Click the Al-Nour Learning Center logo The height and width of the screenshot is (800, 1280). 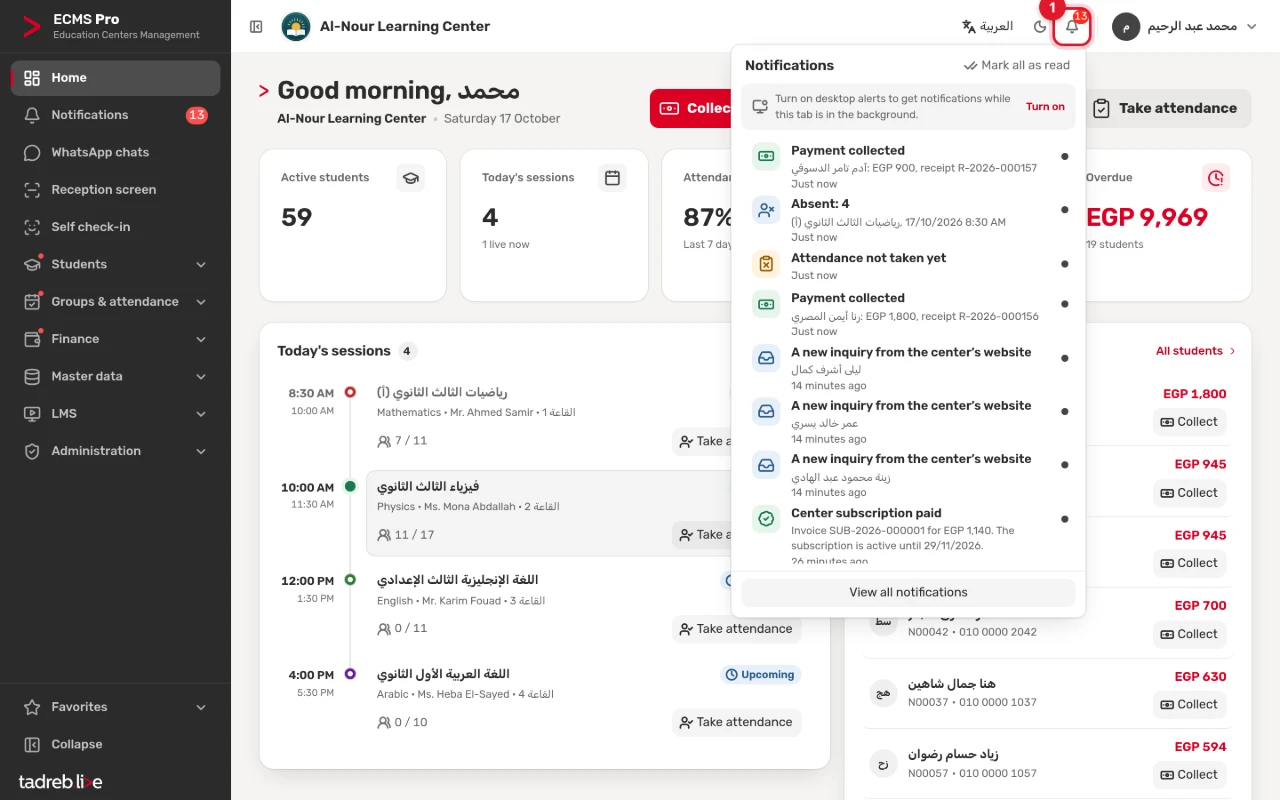click(x=295, y=27)
